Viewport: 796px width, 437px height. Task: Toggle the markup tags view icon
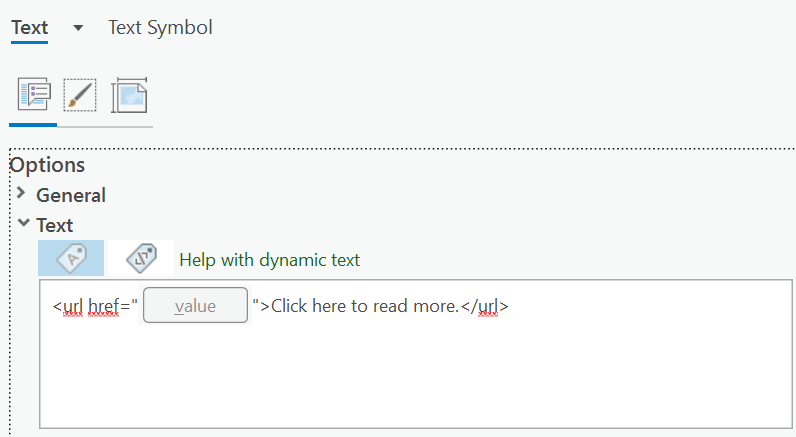[141, 259]
